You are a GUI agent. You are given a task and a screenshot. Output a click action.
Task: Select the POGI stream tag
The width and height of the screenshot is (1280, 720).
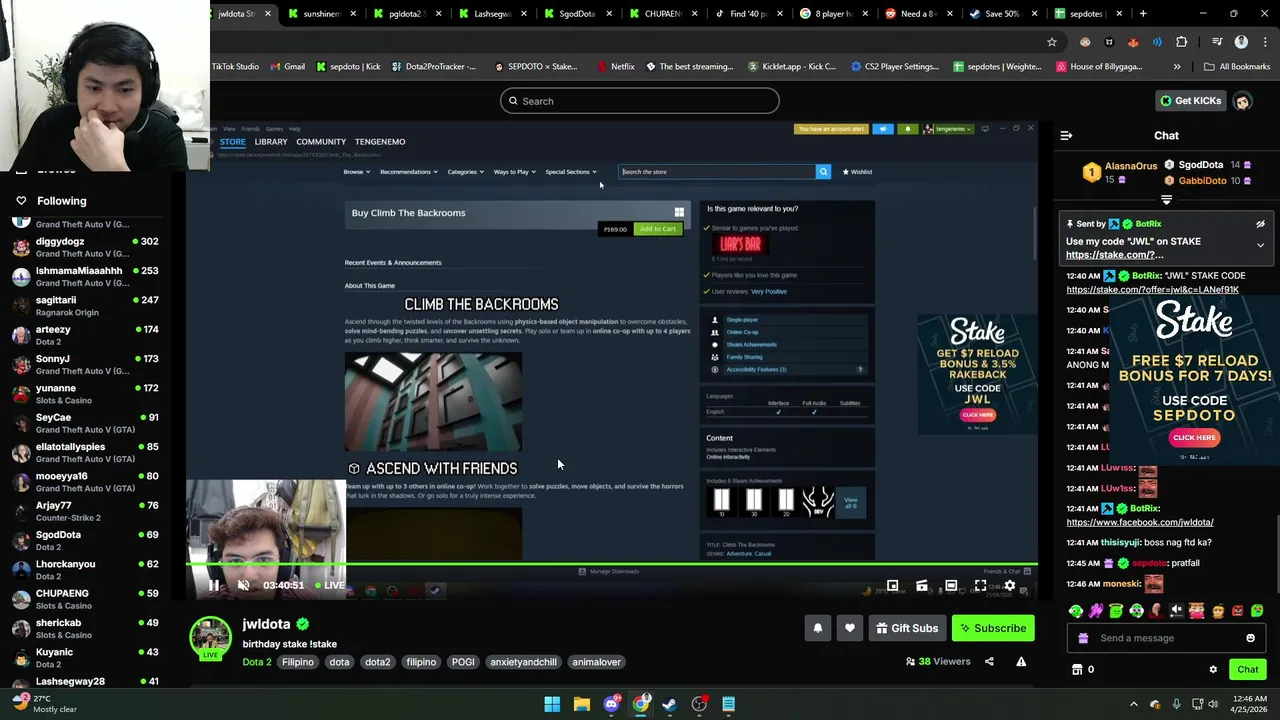point(463,662)
